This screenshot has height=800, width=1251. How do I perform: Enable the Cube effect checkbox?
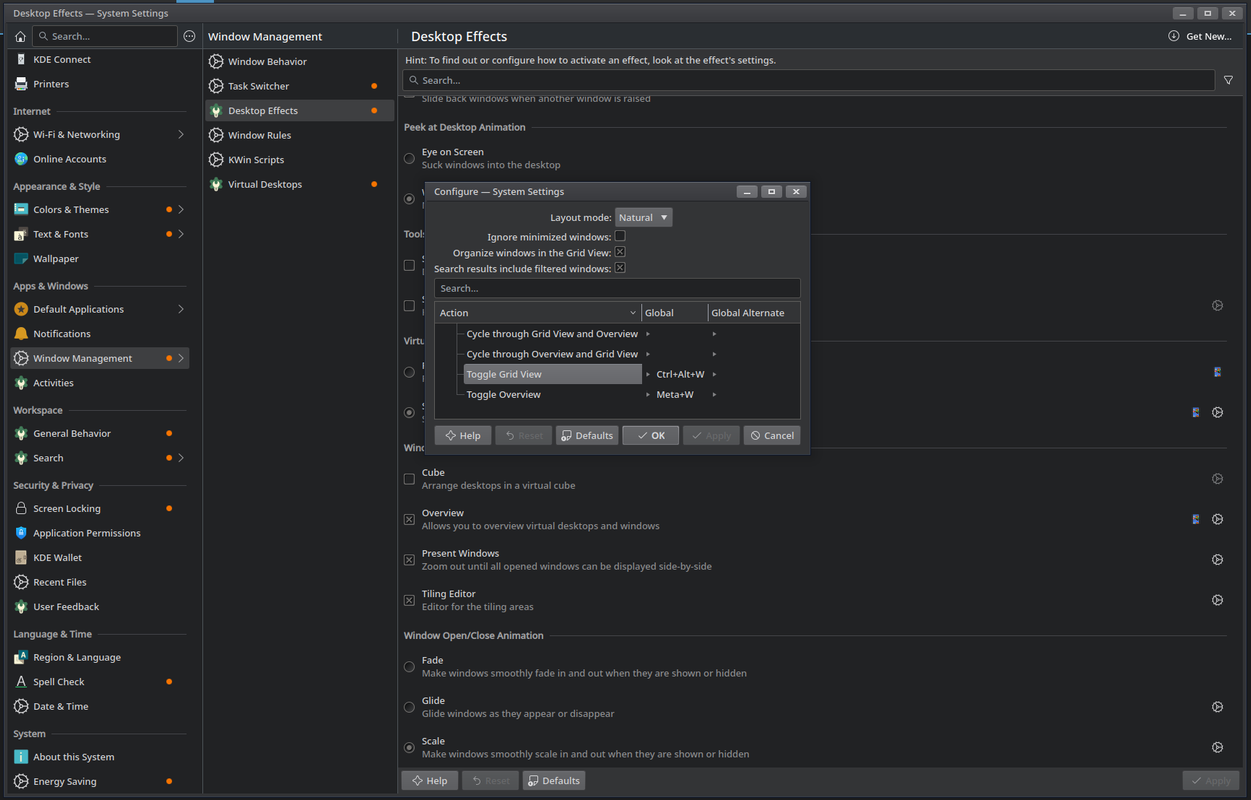point(409,479)
